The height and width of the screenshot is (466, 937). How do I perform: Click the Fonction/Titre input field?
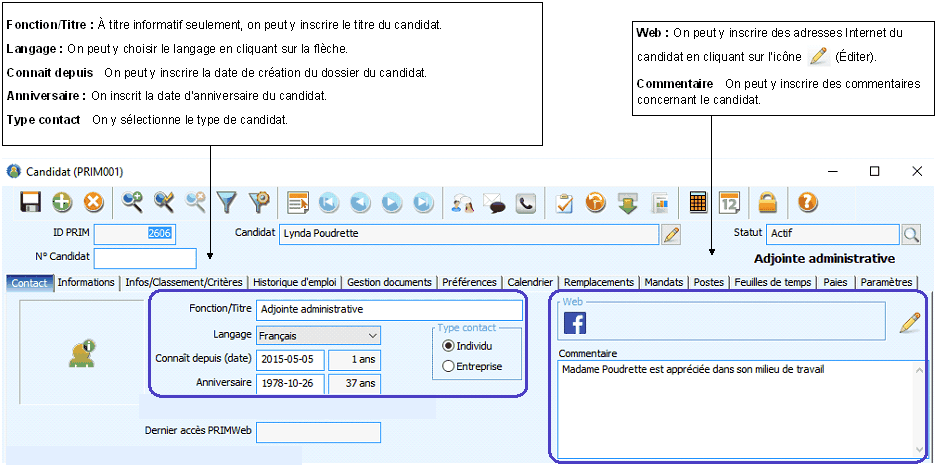tap(389, 310)
